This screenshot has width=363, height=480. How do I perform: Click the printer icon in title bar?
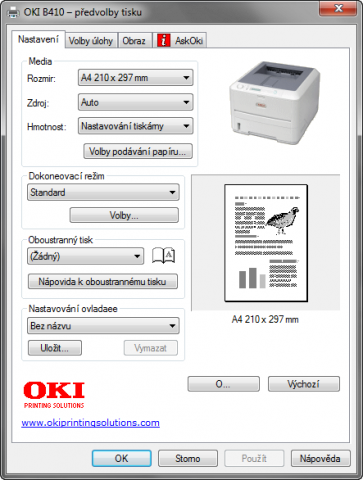[14, 12]
